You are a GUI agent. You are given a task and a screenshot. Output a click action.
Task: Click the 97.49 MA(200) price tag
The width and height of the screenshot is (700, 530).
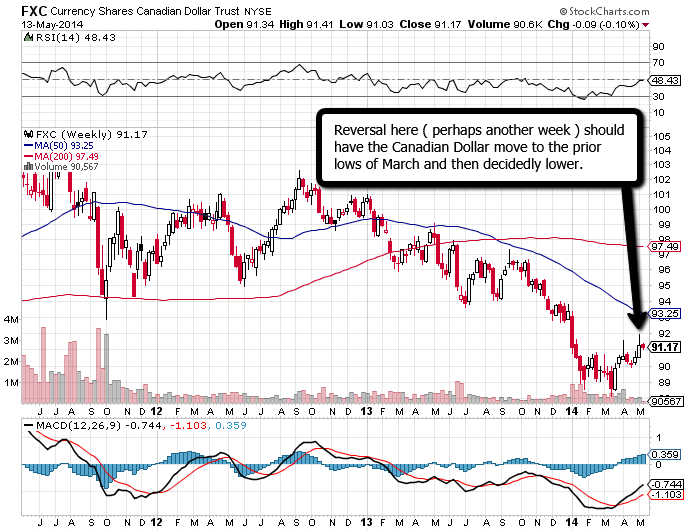665,246
